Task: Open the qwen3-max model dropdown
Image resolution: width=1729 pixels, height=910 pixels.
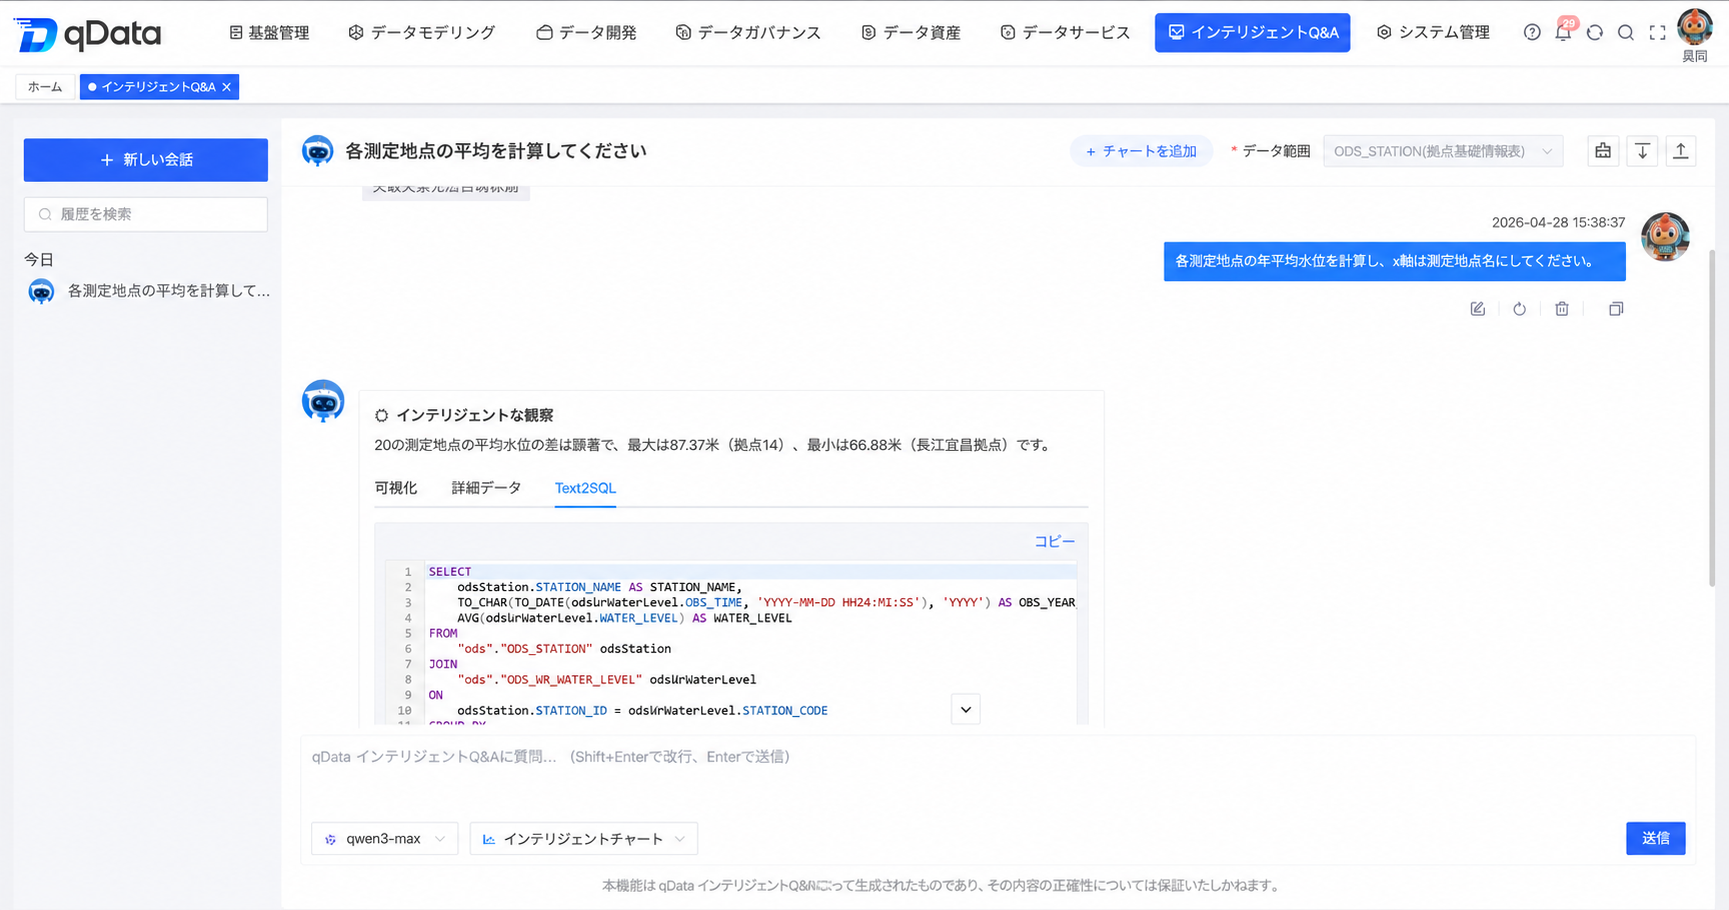Action: click(x=385, y=839)
